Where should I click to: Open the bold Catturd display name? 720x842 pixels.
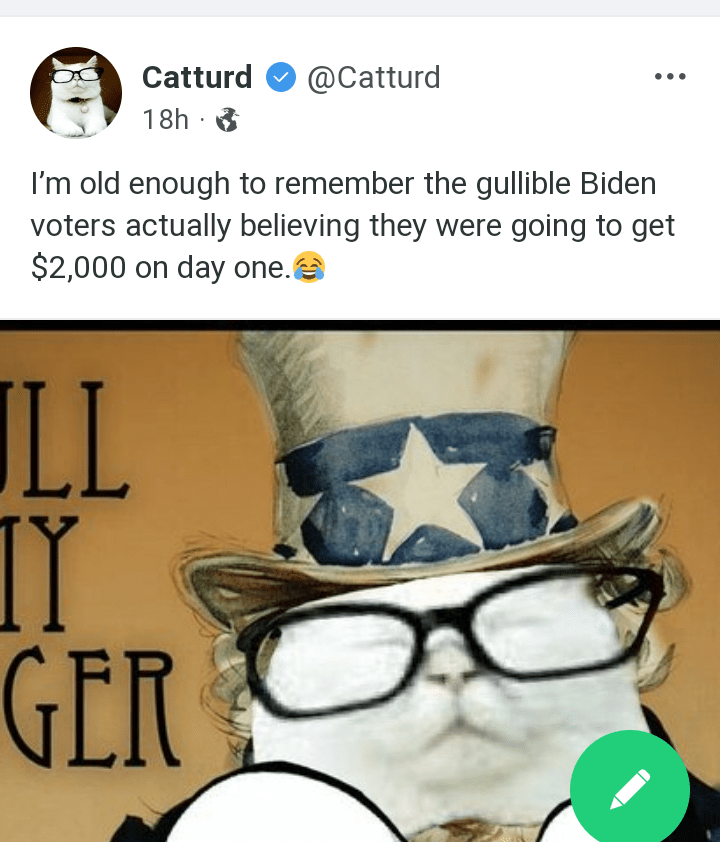(197, 77)
